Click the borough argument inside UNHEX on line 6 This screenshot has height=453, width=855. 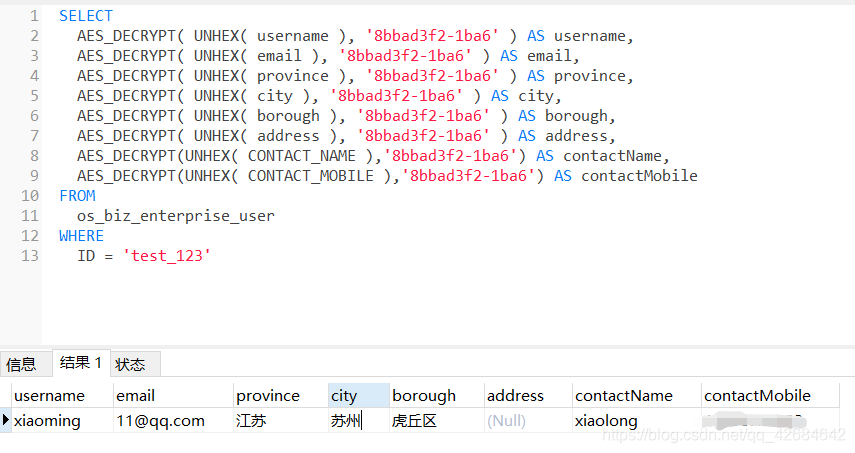(288, 116)
